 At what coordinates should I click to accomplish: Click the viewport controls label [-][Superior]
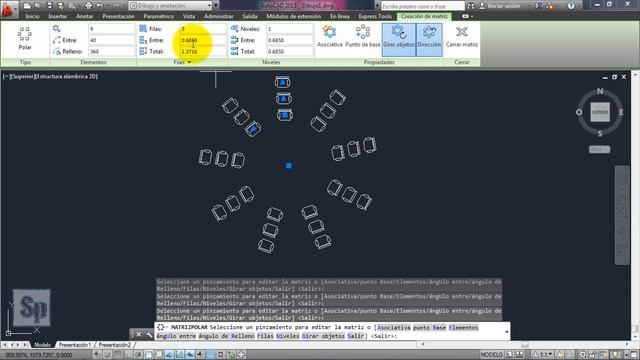(50, 76)
